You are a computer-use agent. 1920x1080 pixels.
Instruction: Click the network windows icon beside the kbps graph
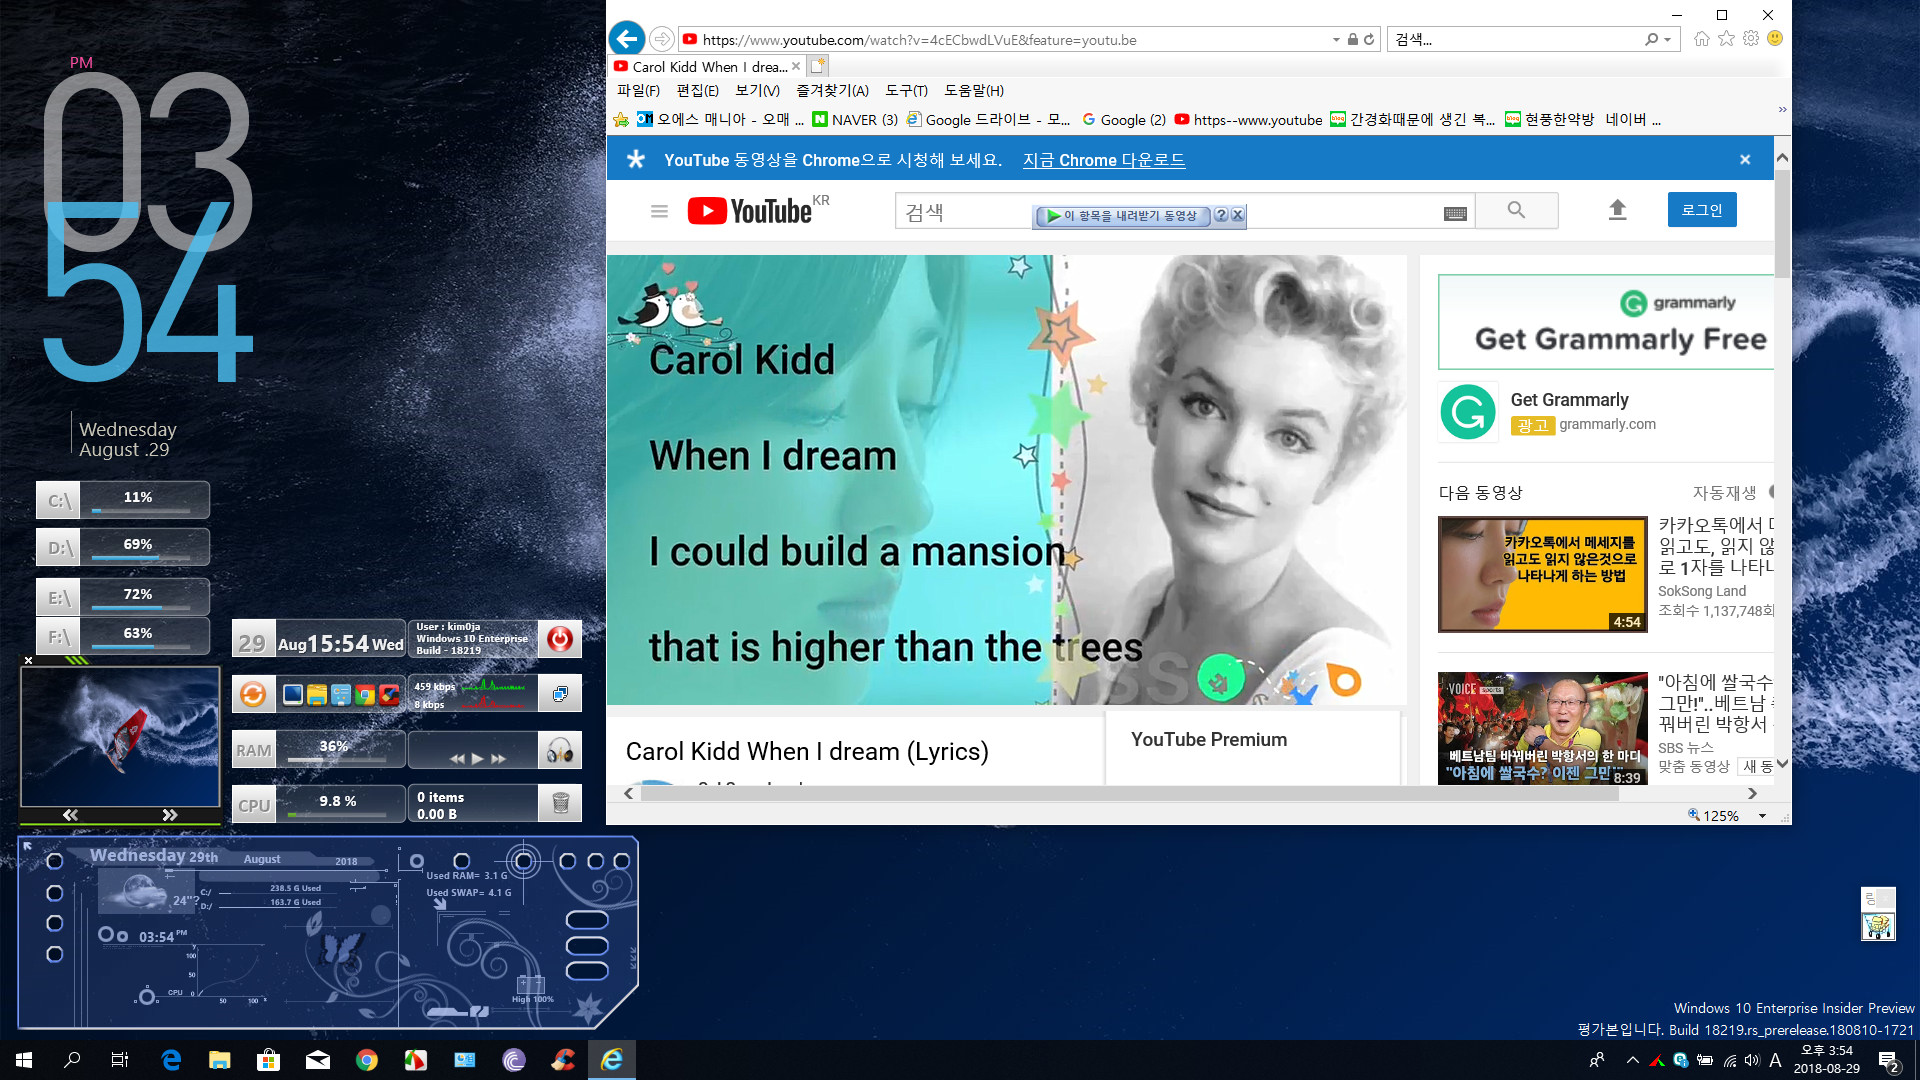coord(560,694)
